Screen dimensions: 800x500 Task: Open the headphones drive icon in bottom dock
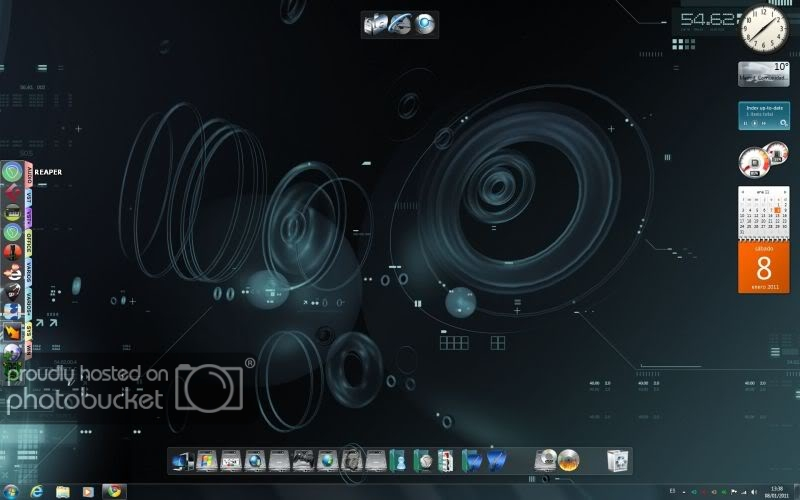[x=352, y=461]
